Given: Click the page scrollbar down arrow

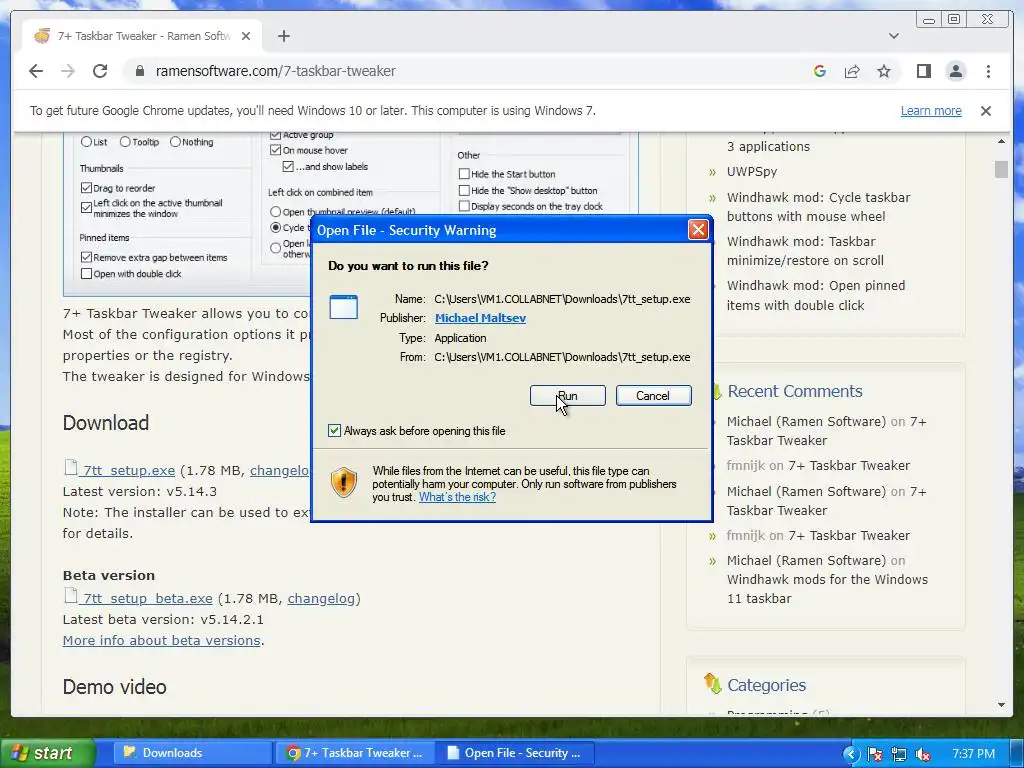Looking at the screenshot, I should point(1001,705).
